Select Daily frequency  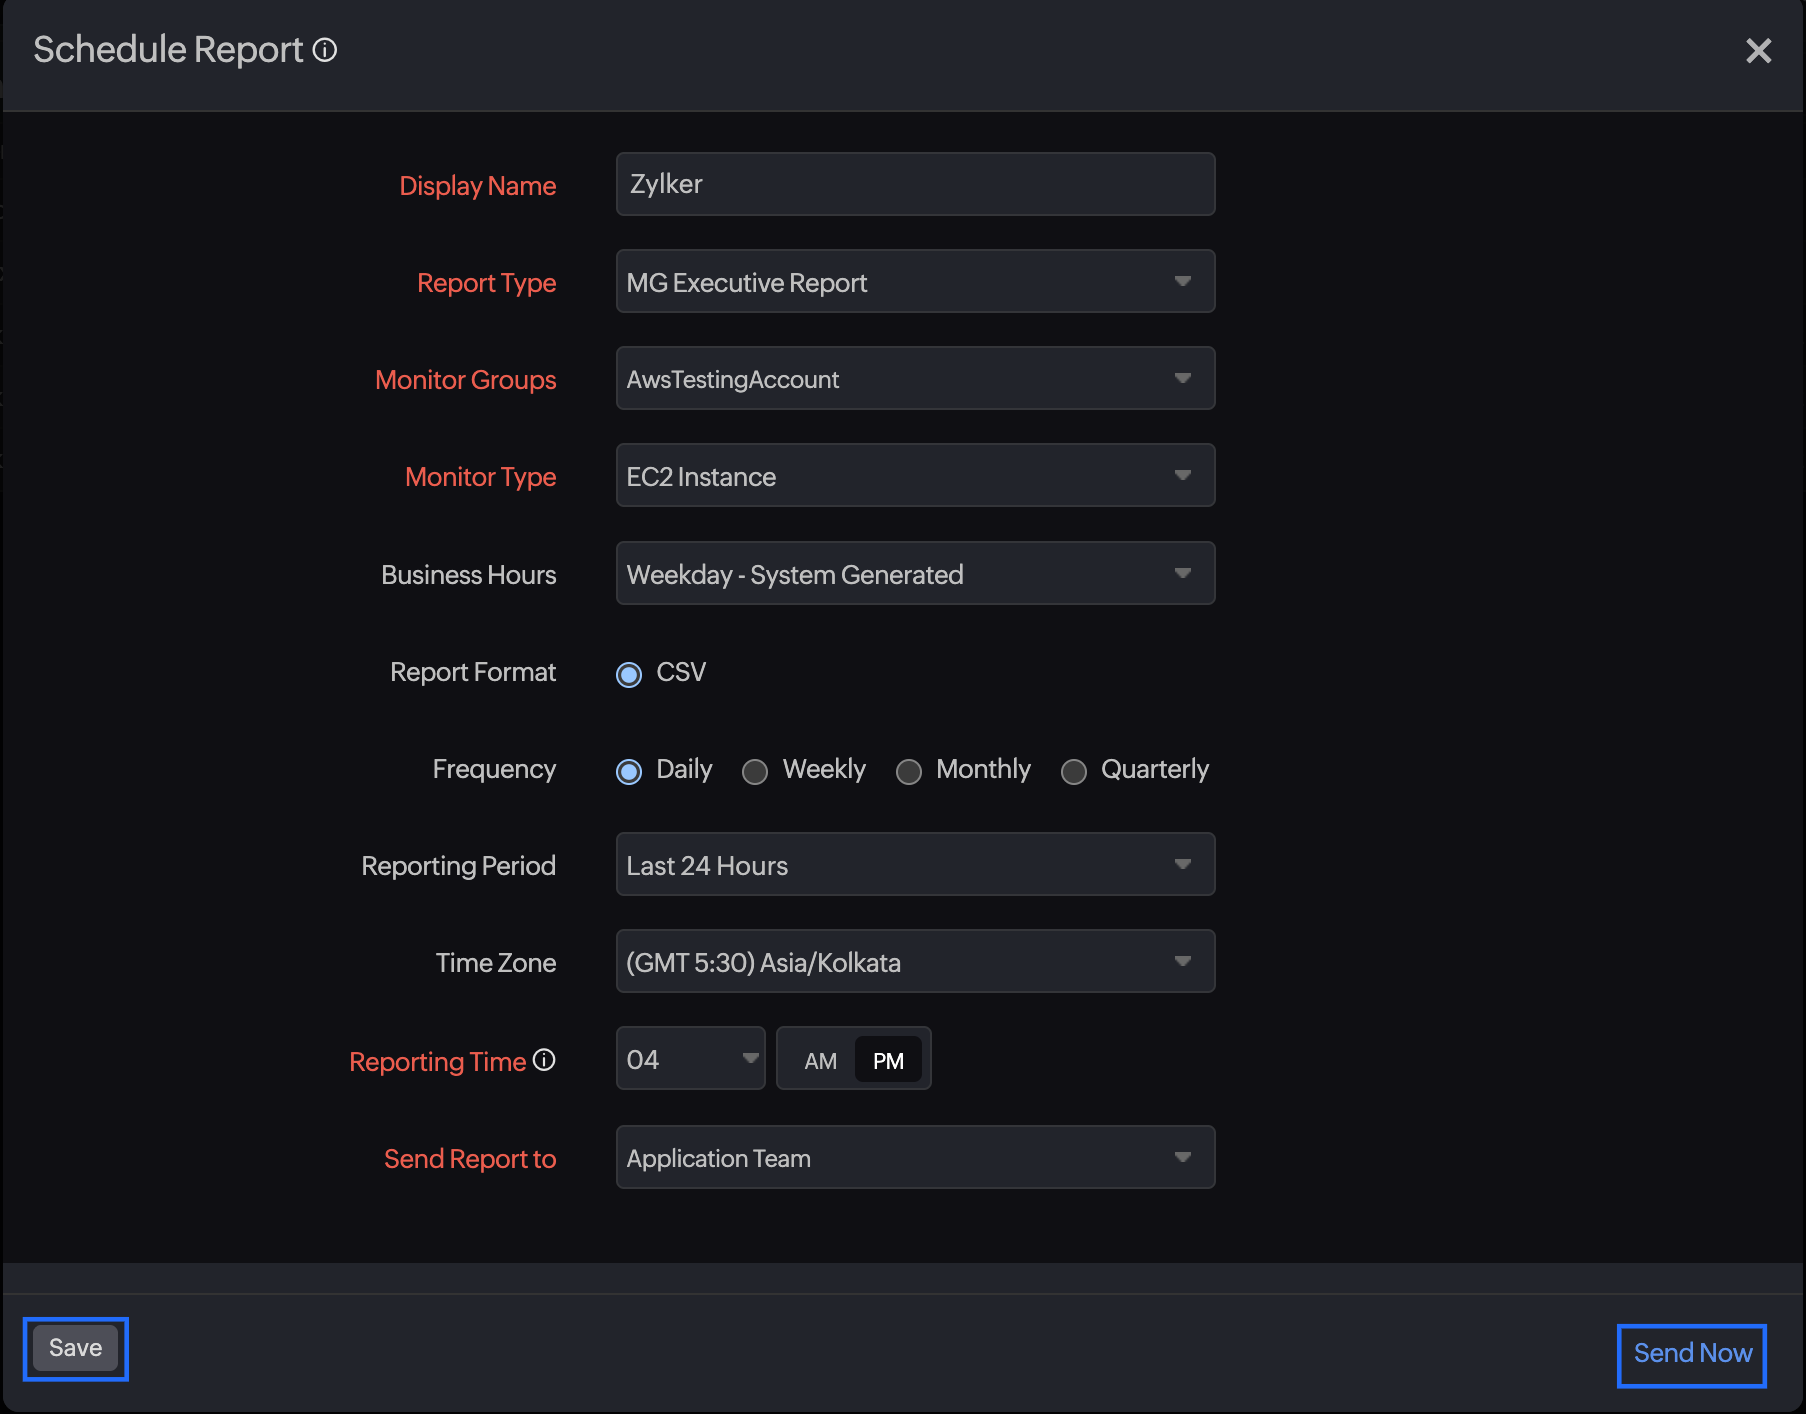pos(629,772)
